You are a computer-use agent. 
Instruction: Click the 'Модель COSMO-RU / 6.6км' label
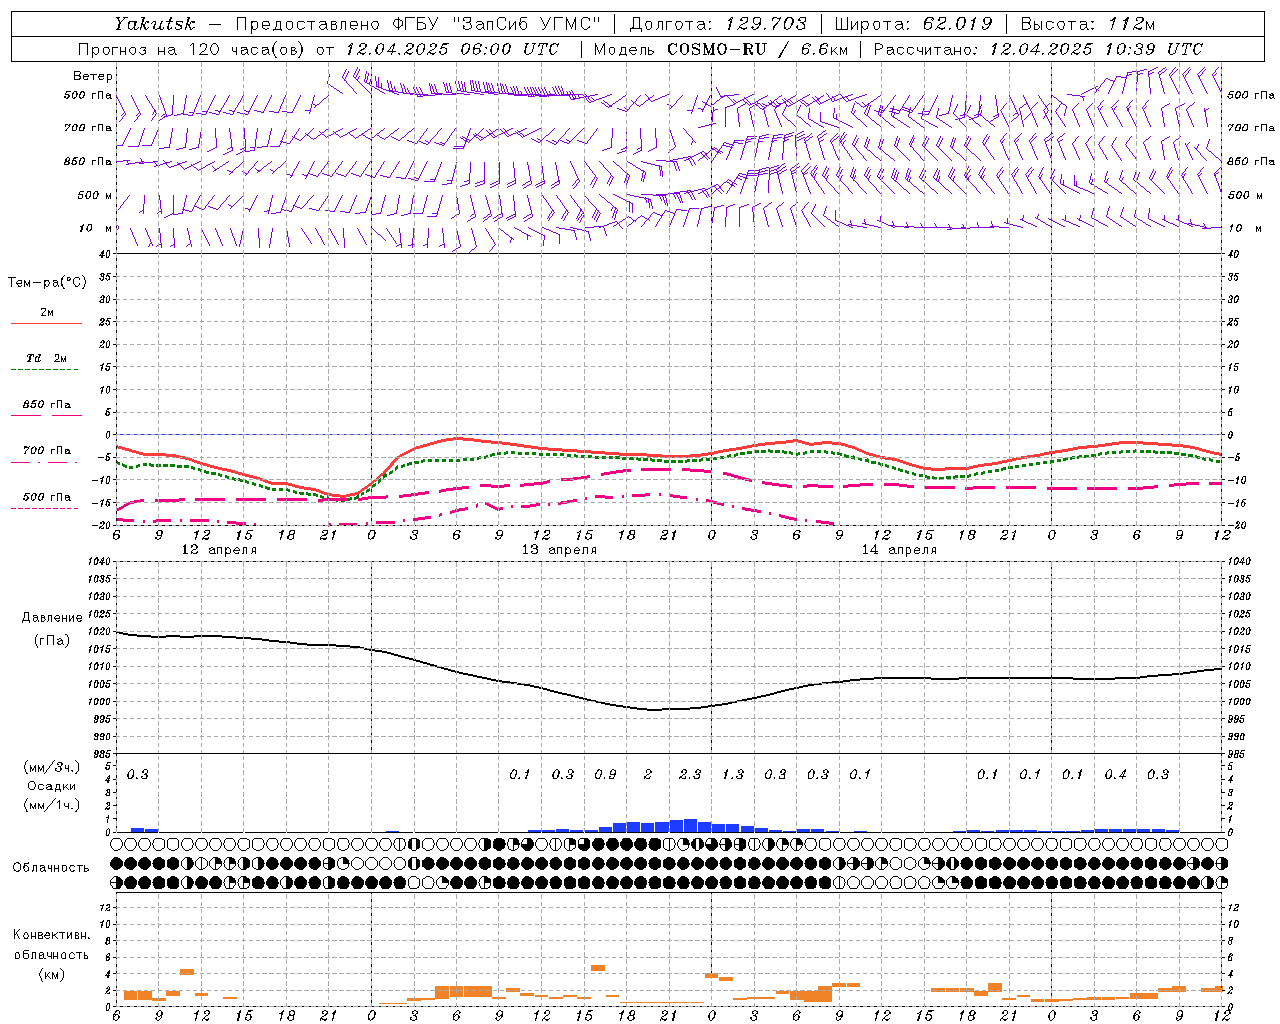(x=721, y=49)
